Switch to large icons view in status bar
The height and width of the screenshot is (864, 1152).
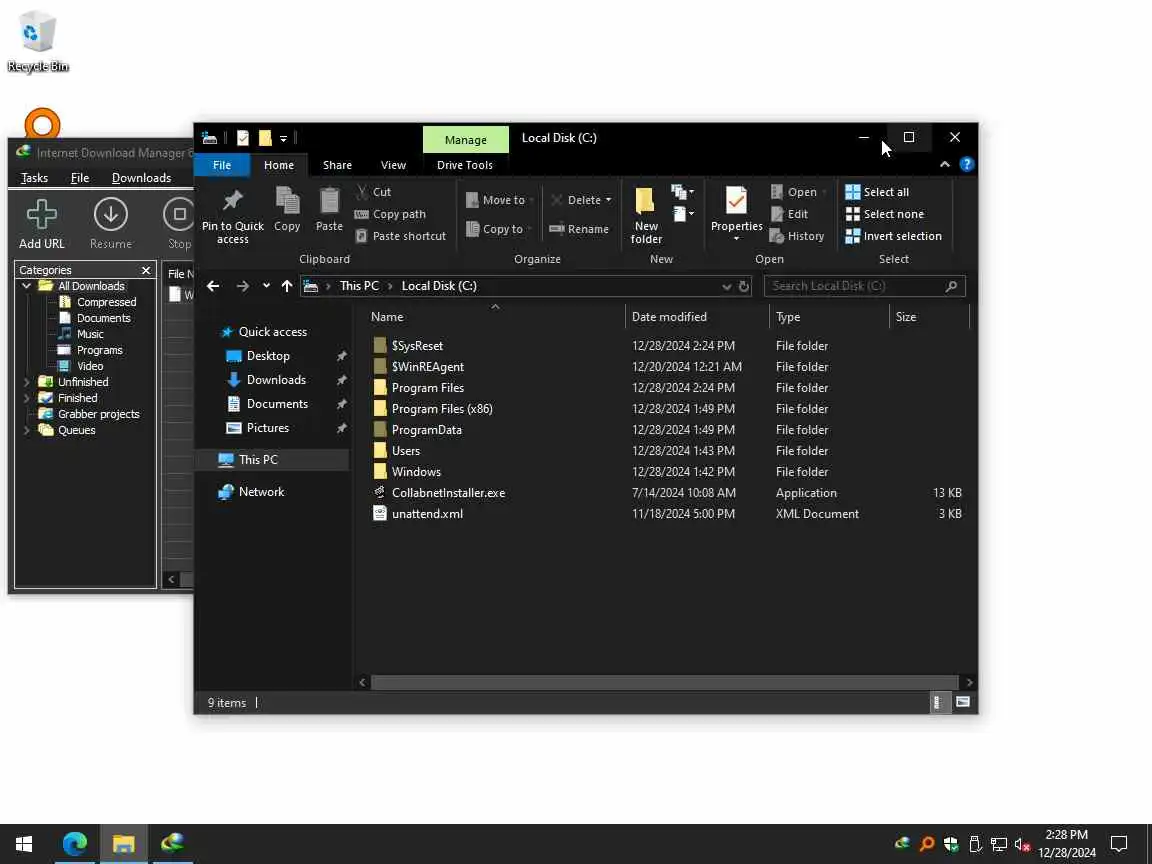tap(962, 702)
